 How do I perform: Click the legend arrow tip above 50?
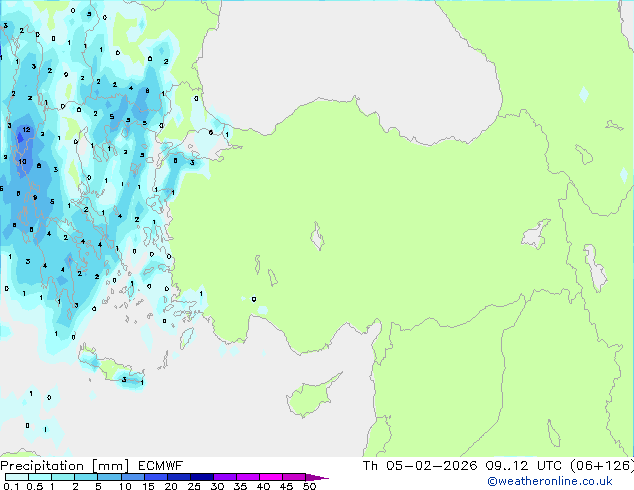[x=317, y=477]
